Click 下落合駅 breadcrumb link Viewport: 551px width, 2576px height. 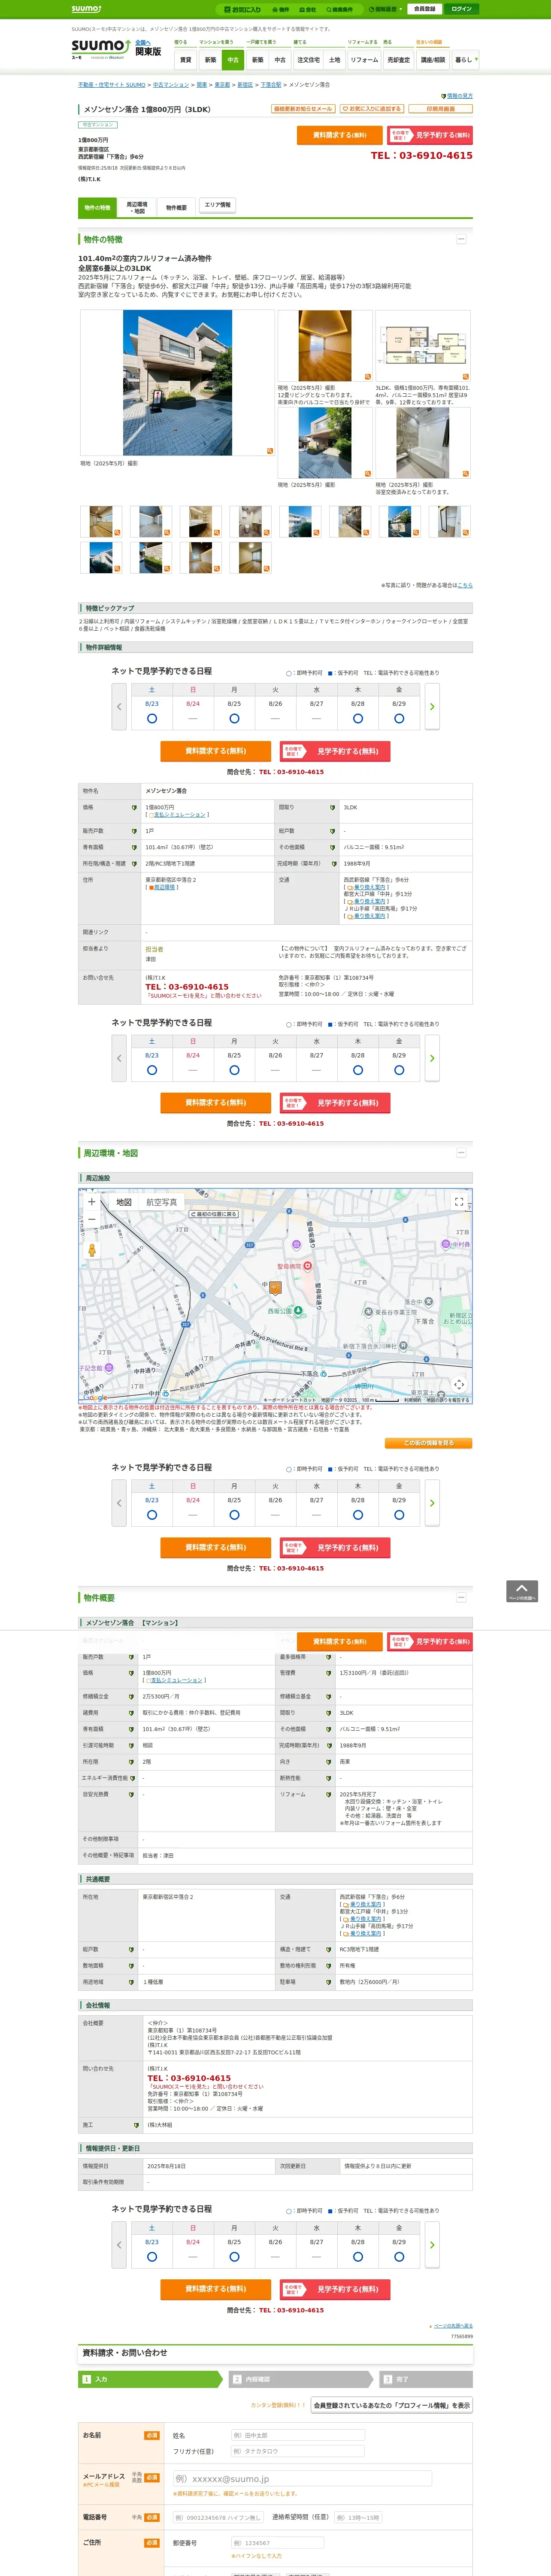coord(271,85)
